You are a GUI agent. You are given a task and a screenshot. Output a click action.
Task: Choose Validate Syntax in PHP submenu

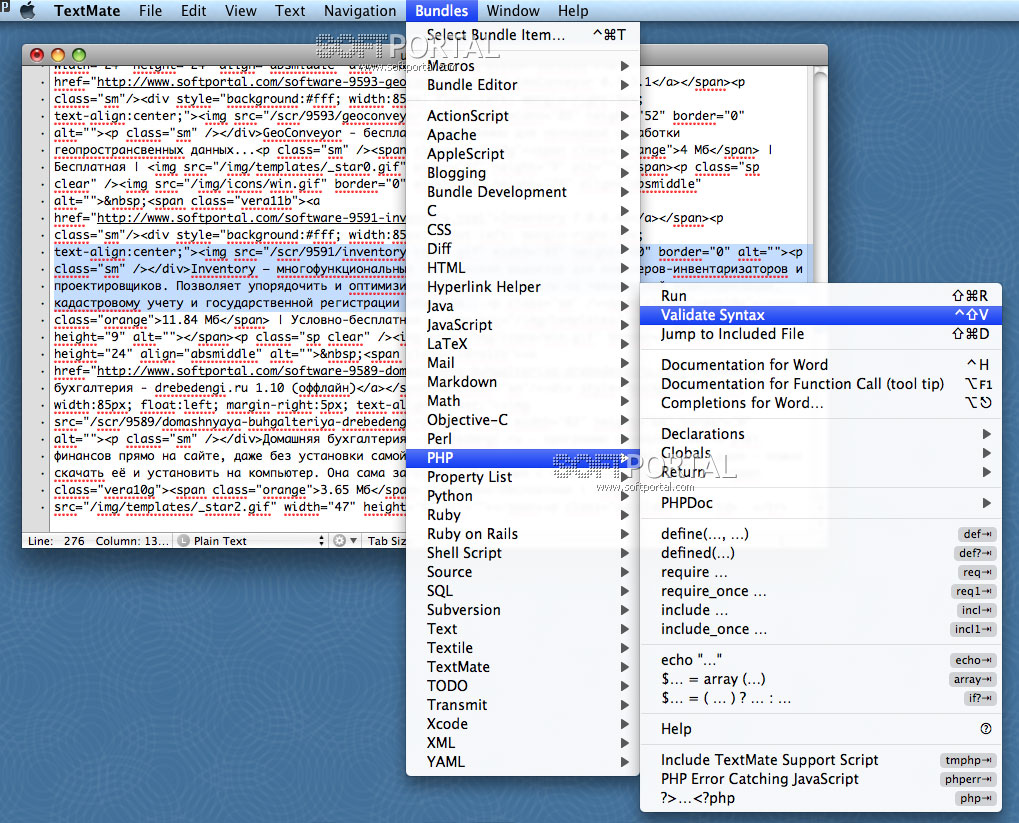821,315
